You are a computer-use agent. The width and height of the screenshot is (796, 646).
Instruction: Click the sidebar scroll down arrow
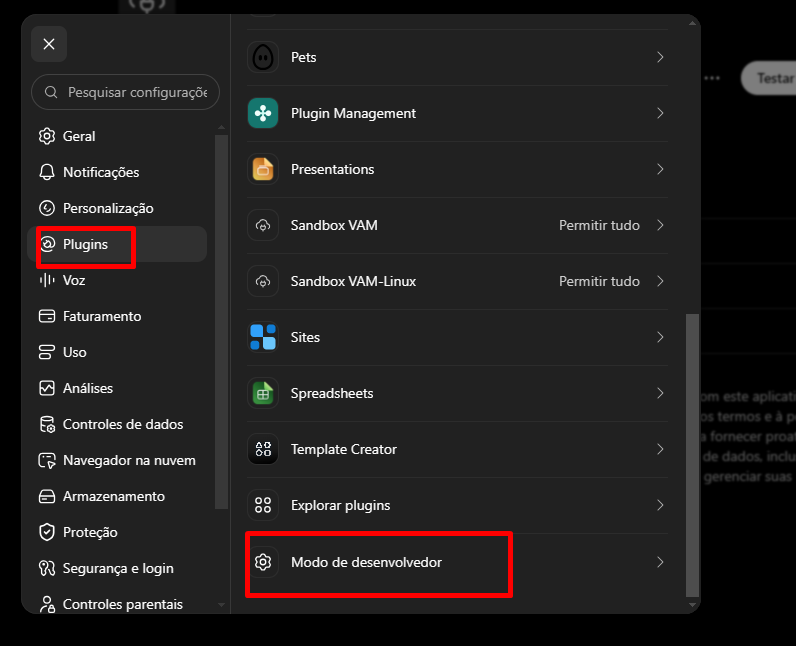pyautogui.click(x=221, y=605)
